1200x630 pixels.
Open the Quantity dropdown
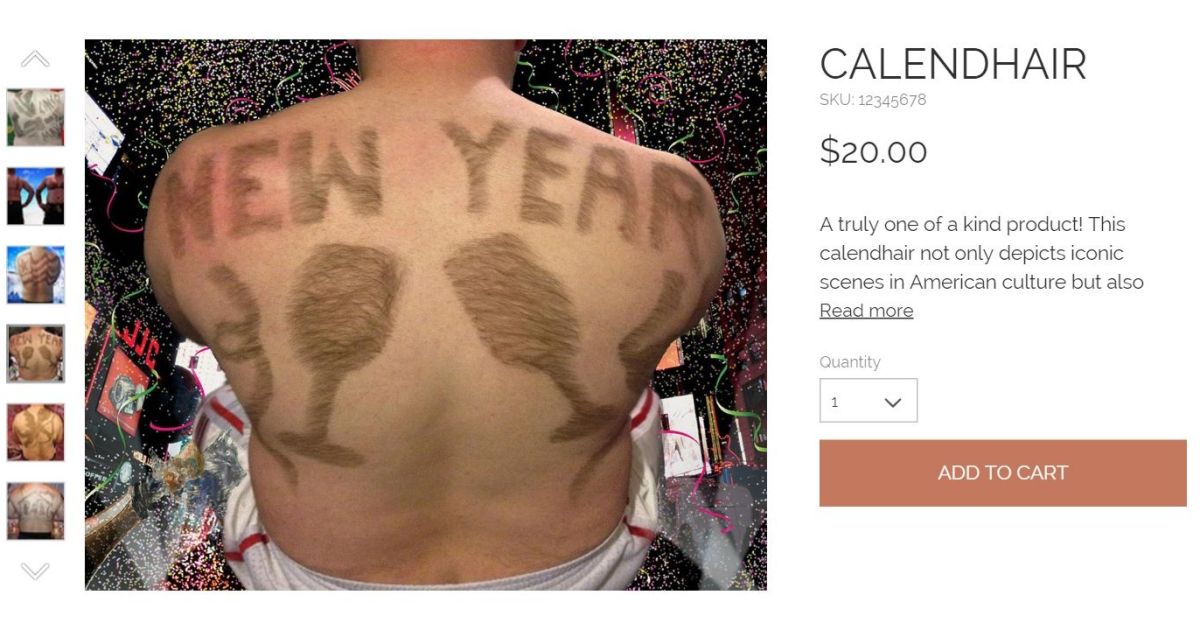point(868,401)
